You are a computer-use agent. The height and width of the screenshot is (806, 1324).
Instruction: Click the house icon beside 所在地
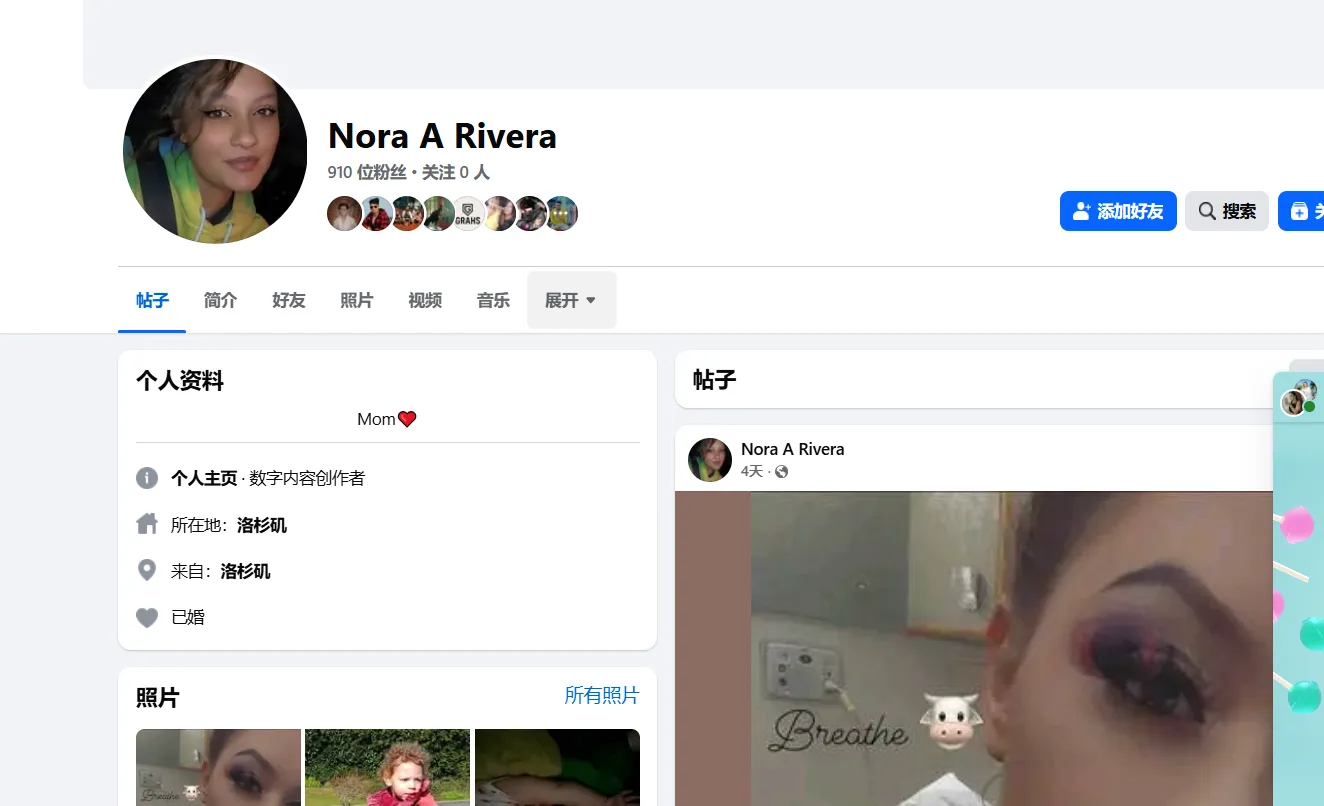(147, 524)
